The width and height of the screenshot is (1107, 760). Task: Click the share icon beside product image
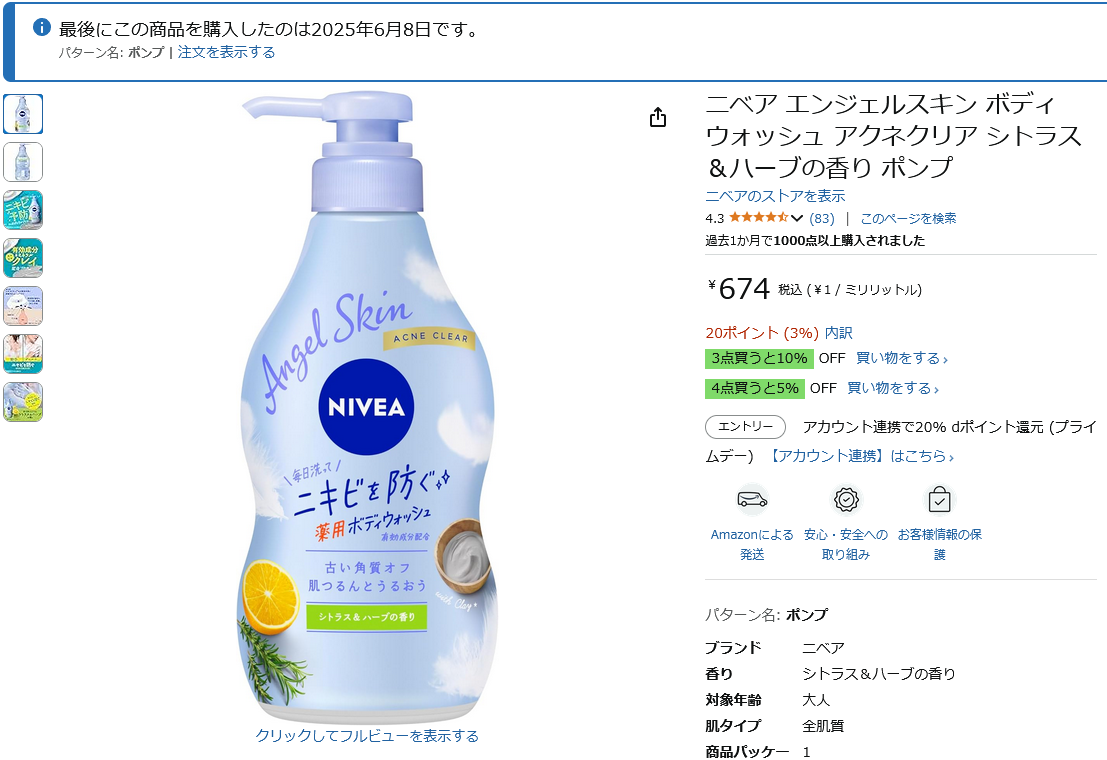(657, 117)
